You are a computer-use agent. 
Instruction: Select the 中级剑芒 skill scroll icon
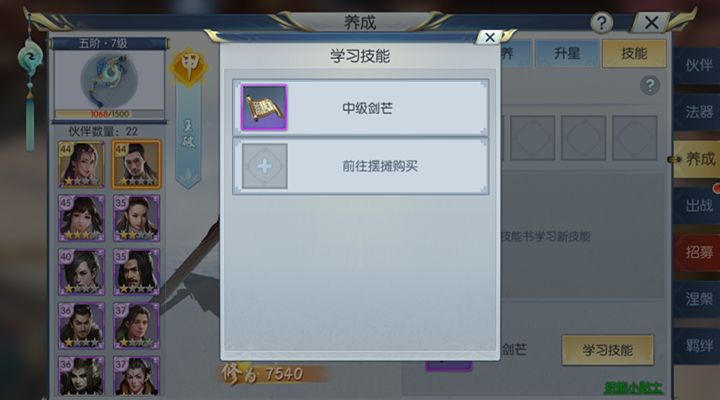coord(264,107)
